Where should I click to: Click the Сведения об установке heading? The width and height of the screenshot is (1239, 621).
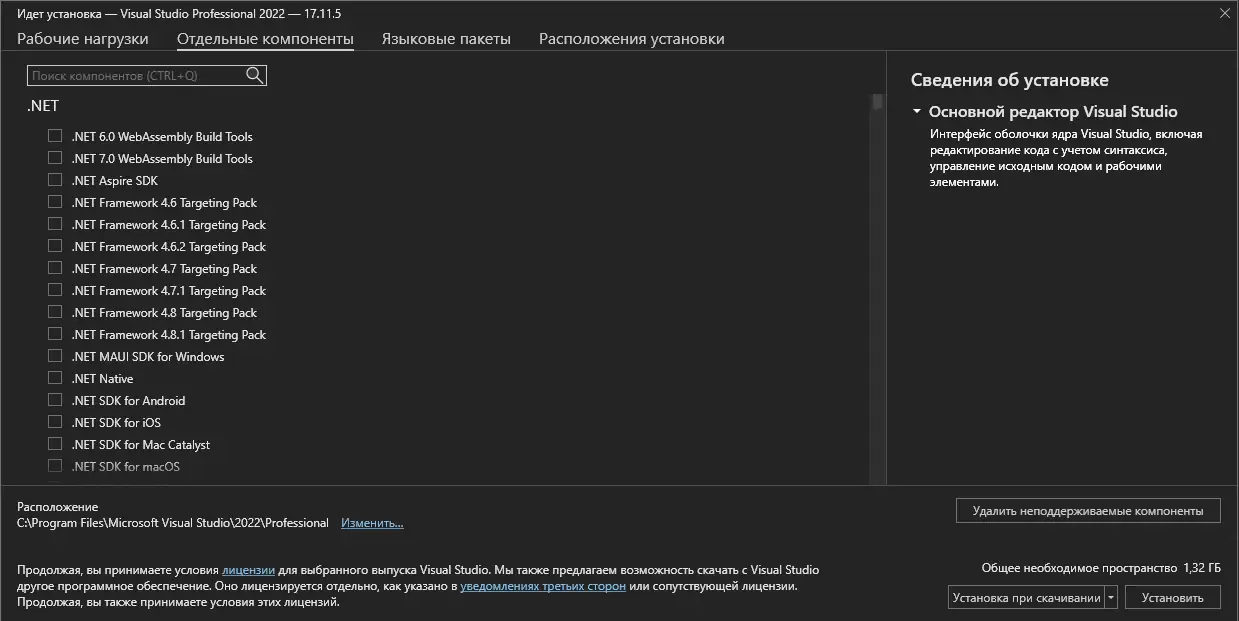point(1010,80)
